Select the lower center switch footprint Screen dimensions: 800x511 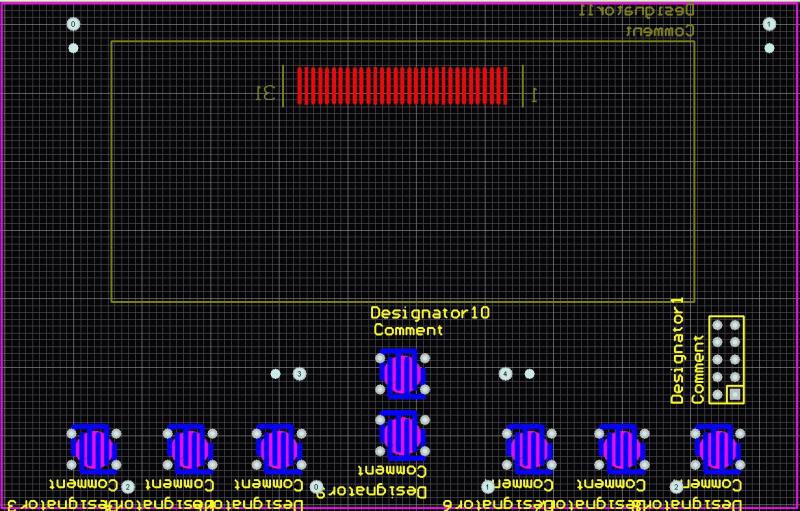click(401, 432)
